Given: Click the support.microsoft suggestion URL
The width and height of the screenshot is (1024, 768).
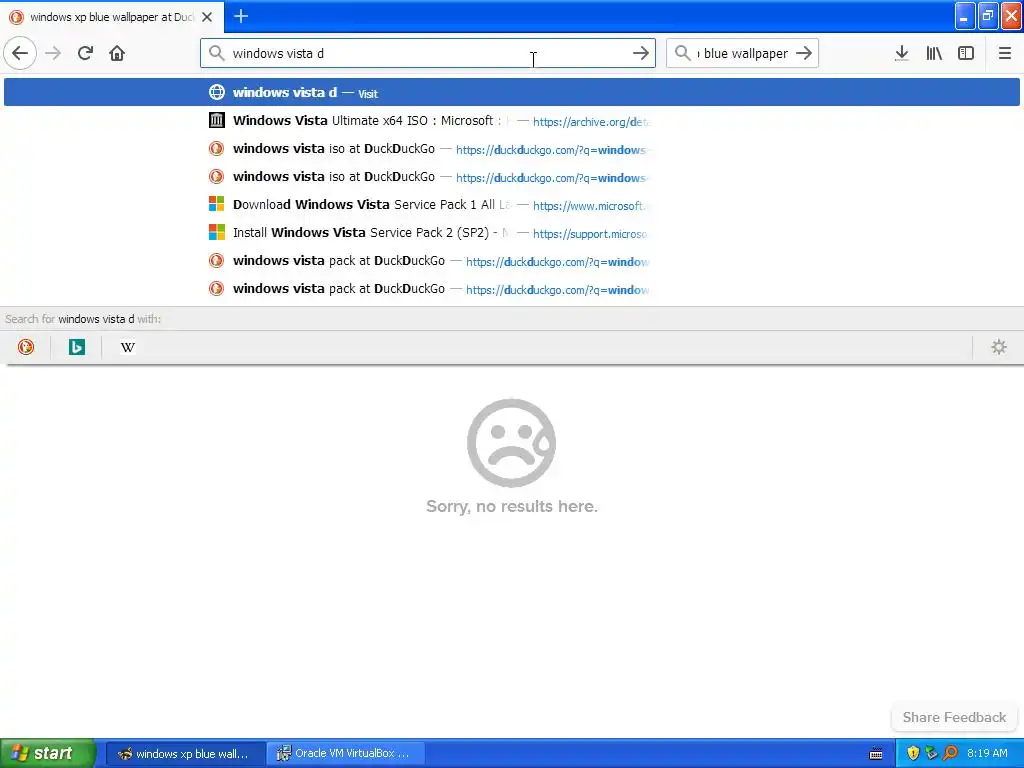Looking at the screenshot, I should pos(590,234).
